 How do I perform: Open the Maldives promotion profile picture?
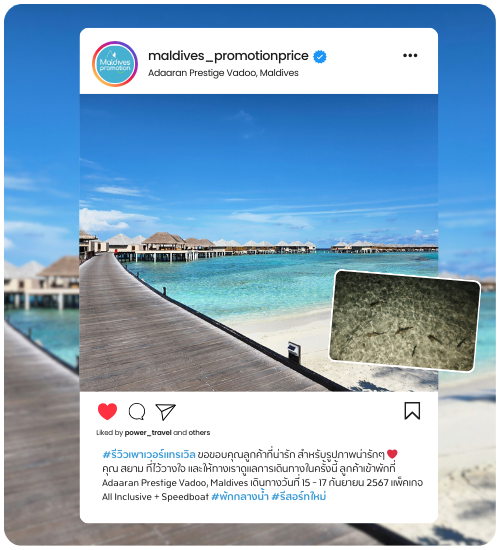(115, 64)
